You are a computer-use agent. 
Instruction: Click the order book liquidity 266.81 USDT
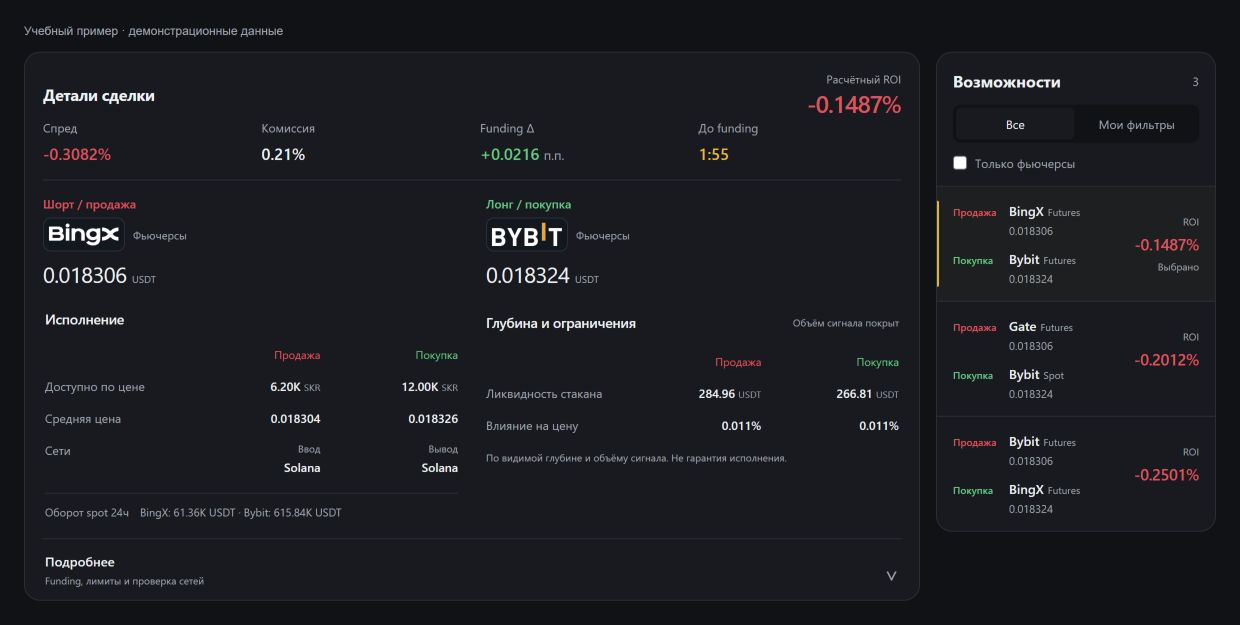[867, 394]
